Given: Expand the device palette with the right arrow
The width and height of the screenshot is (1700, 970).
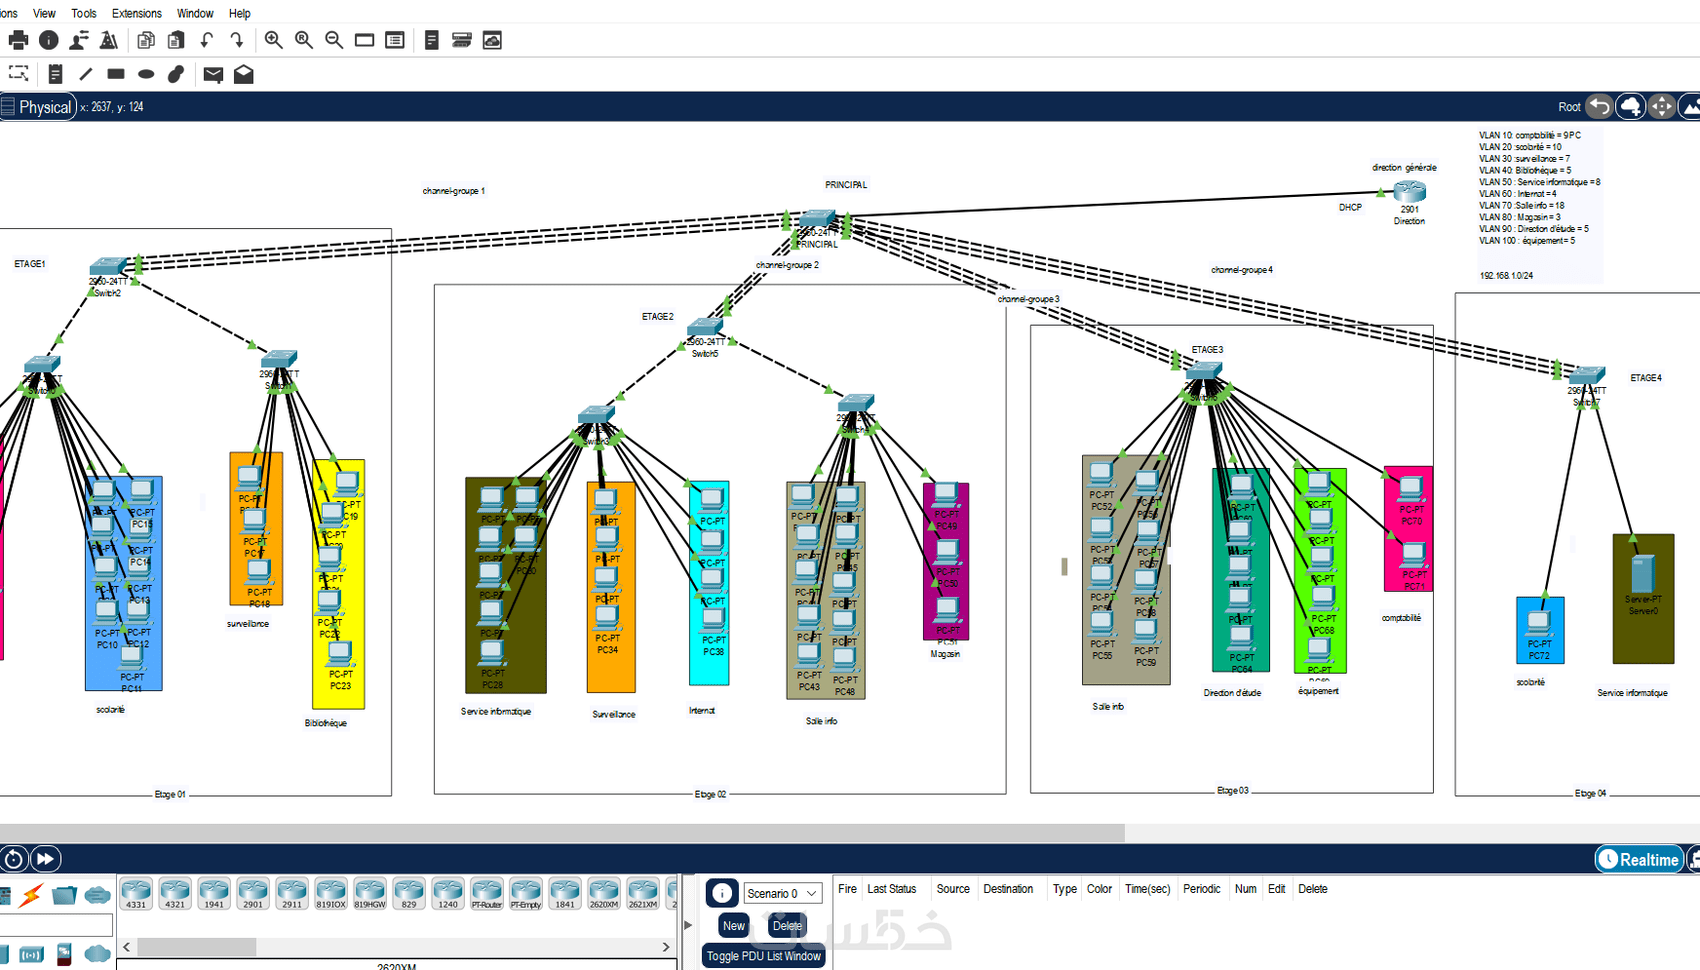Looking at the screenshot, I should coord(688,925).
